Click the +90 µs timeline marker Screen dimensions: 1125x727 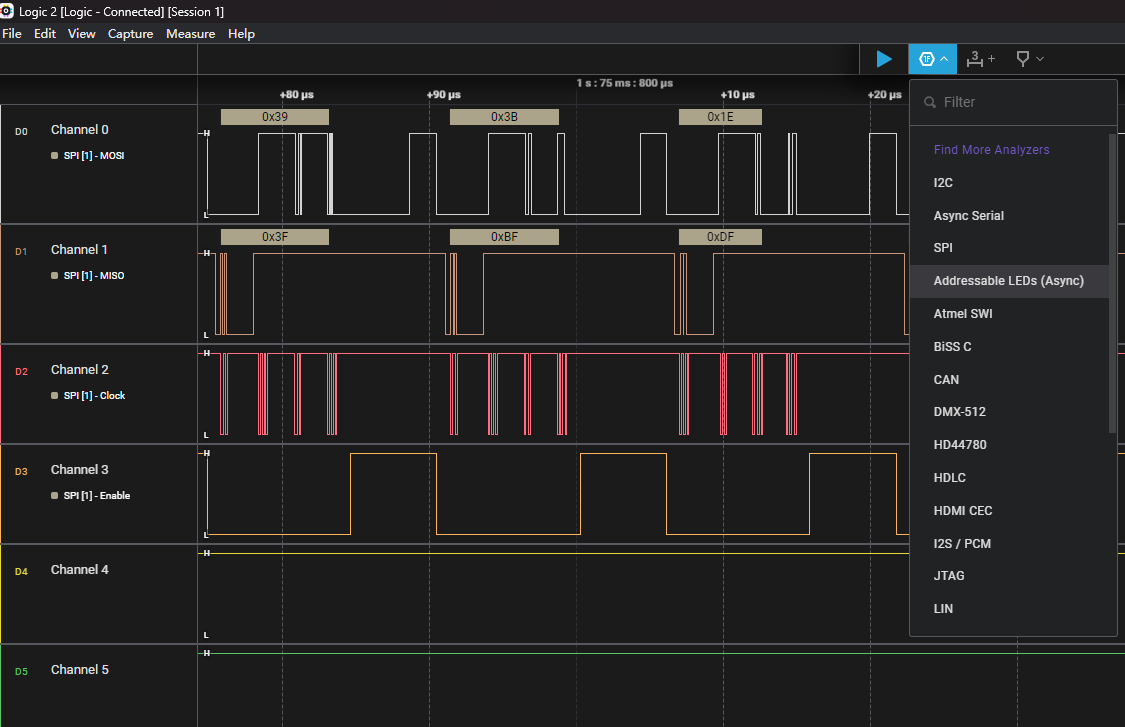(x=443, y=95)
